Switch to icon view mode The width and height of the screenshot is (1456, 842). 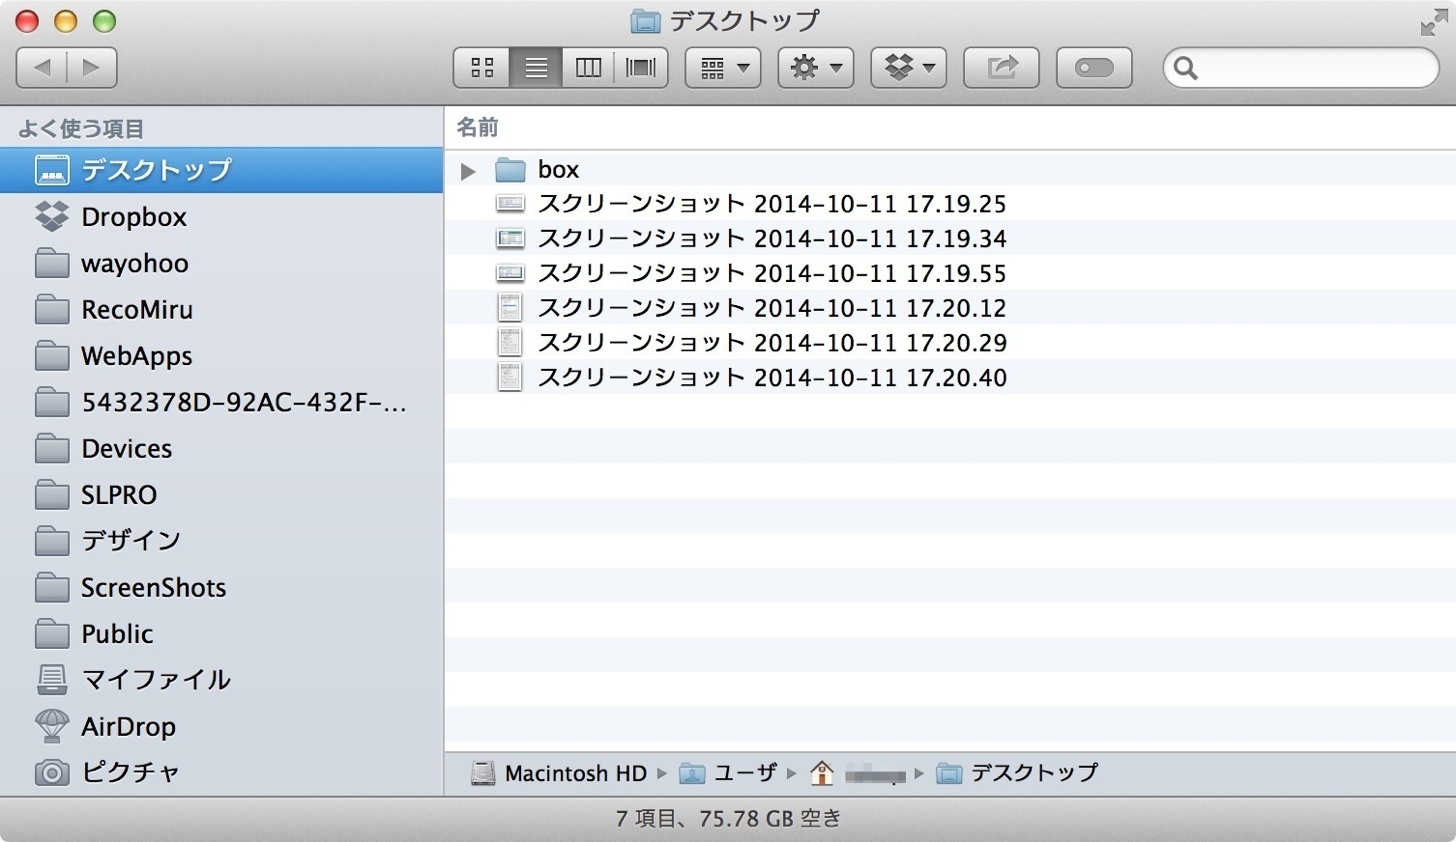click(482, 68)
